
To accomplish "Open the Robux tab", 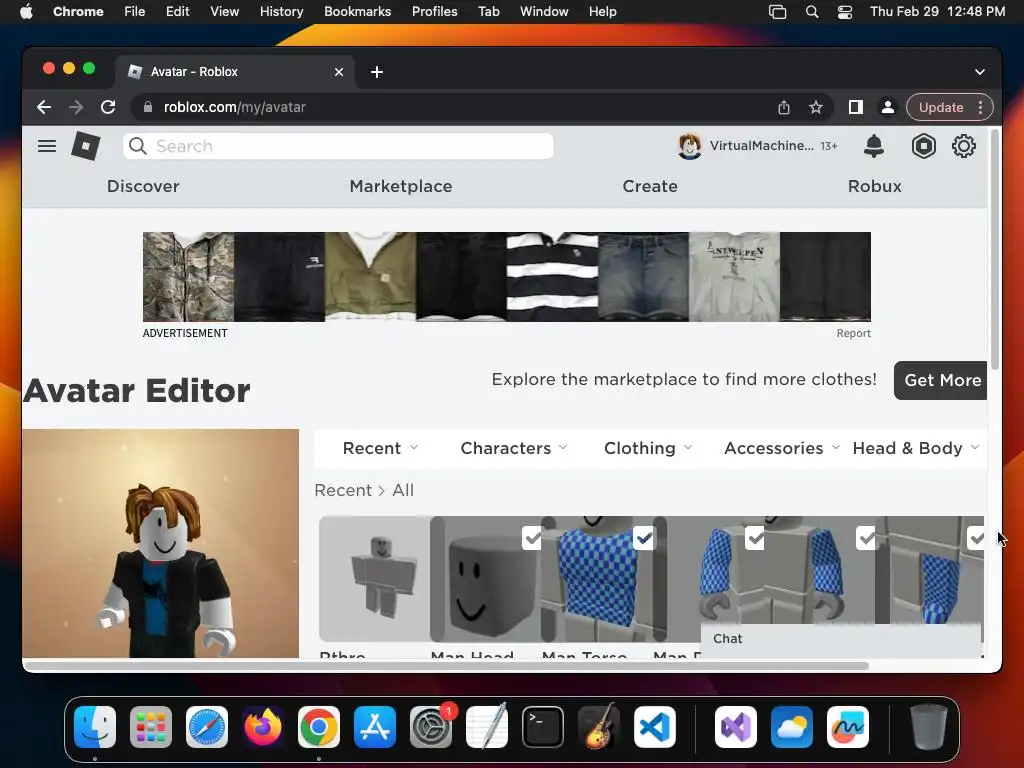I will [874, 186].
